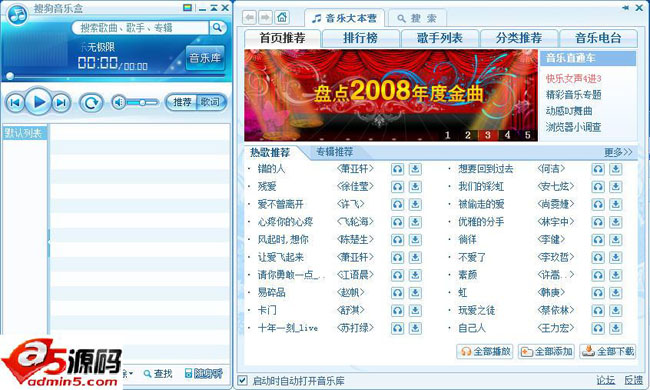Toggle the repeat/loop playback mode icon

91,102
